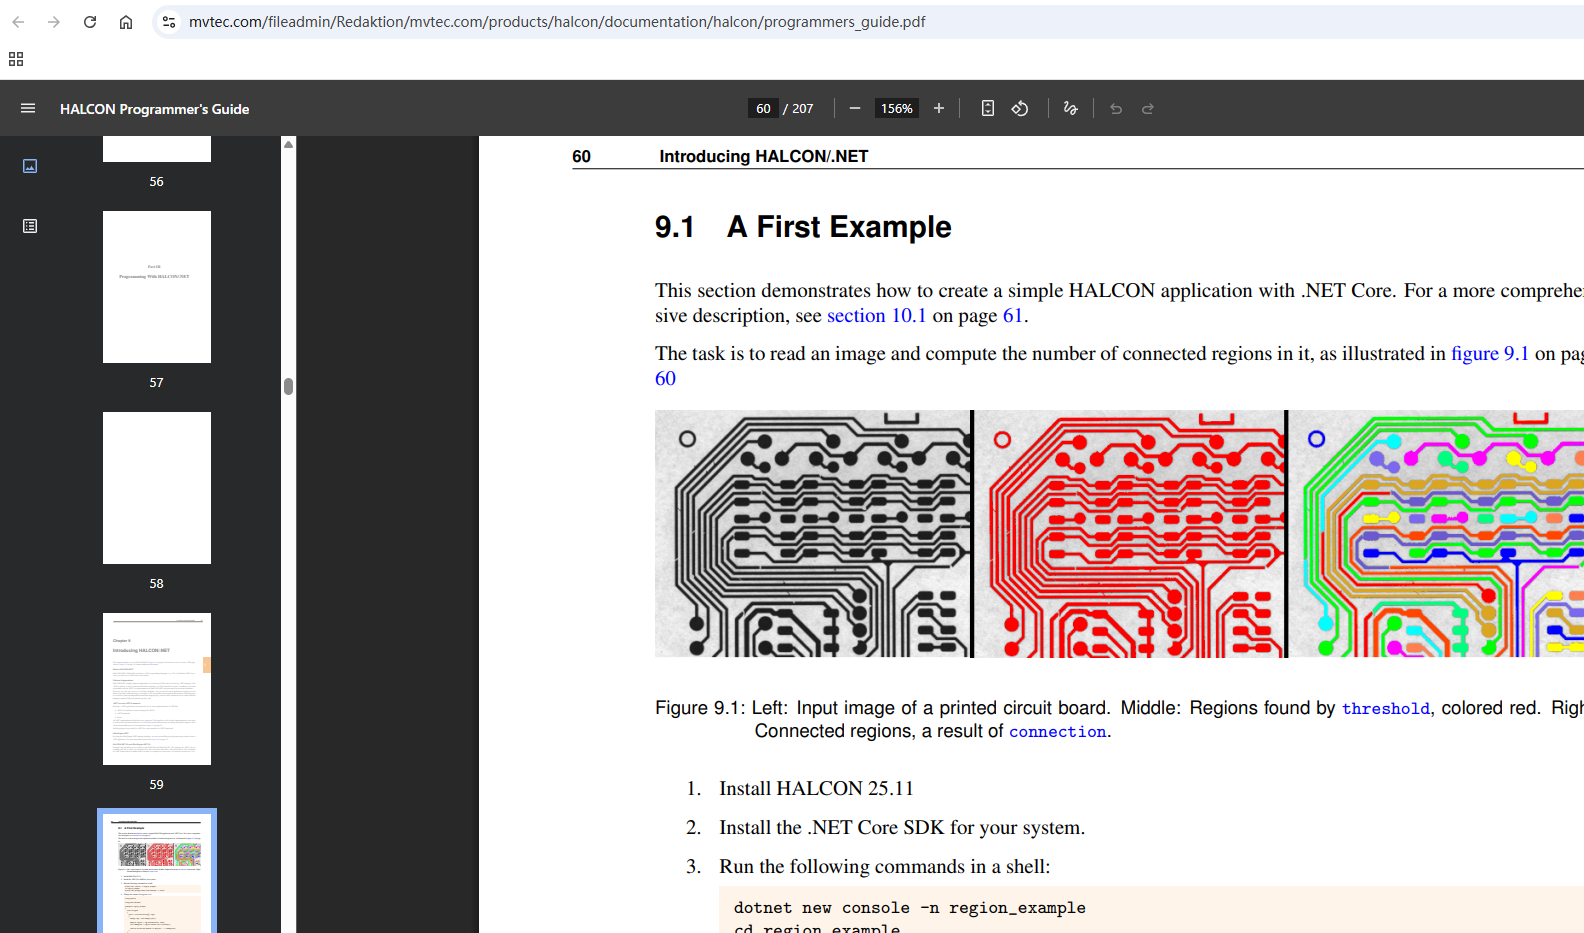This screenshot has height=933, width=1584.
Task: Click the red threshold circuit board image
Action: point(1130,533)
